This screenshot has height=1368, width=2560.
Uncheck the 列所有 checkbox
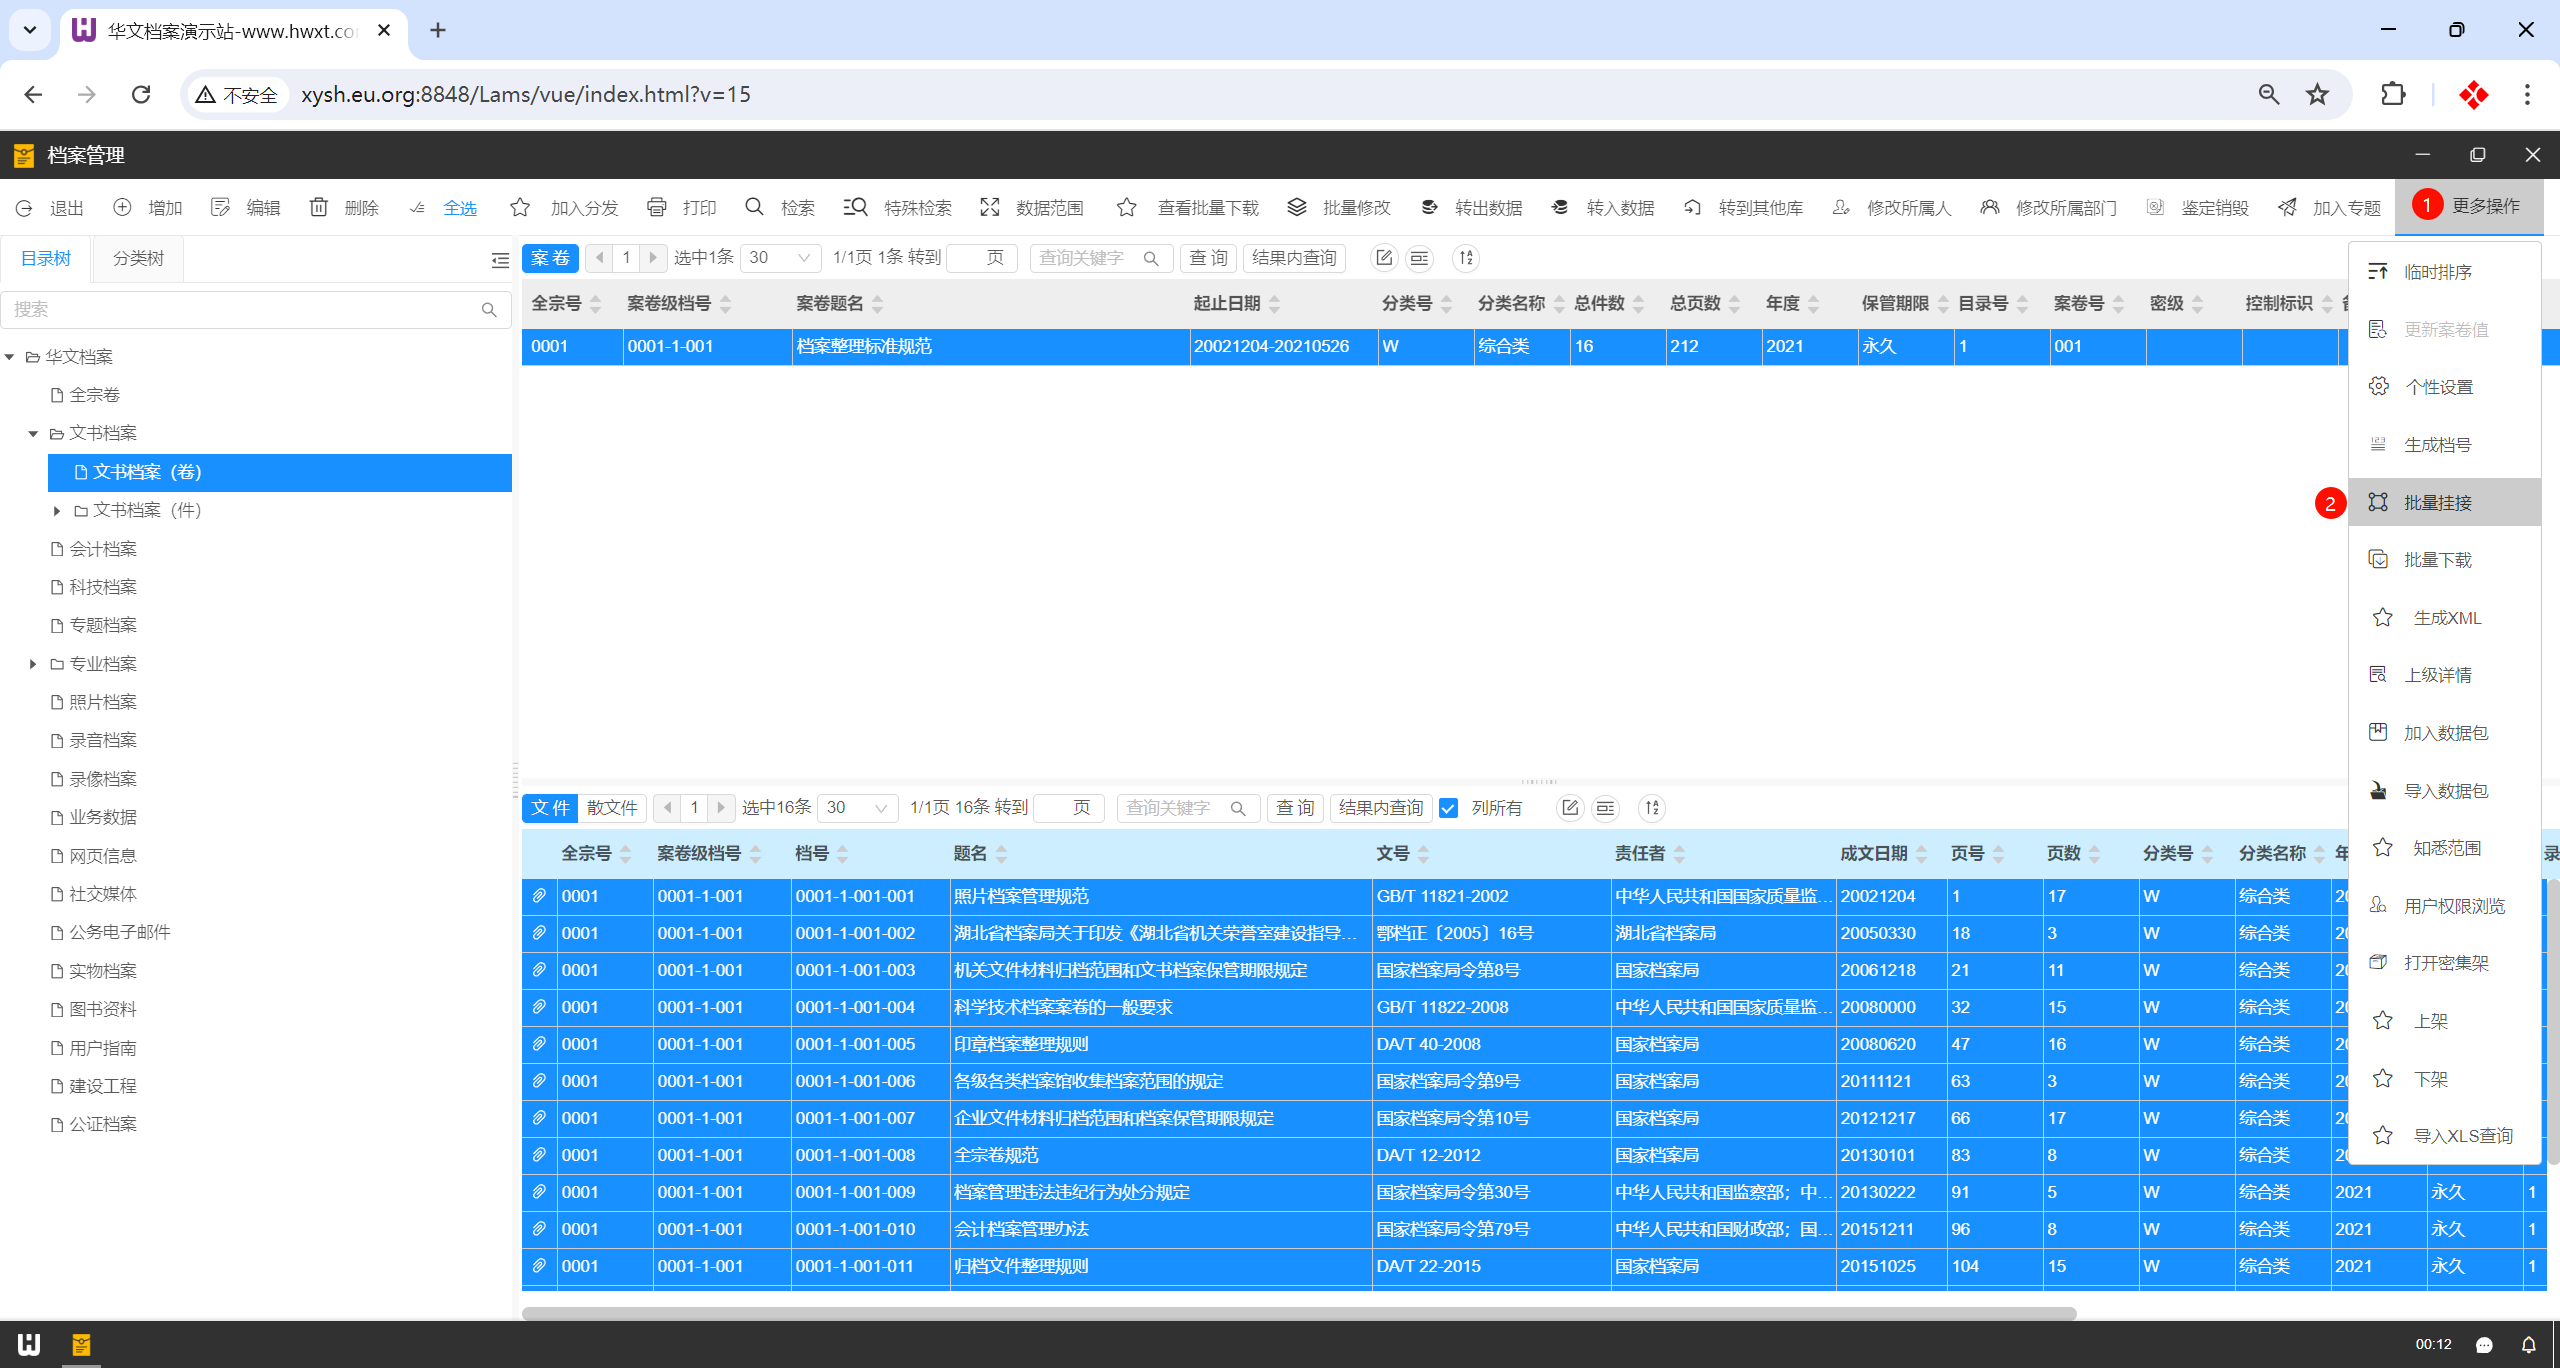click(1448, 808)
